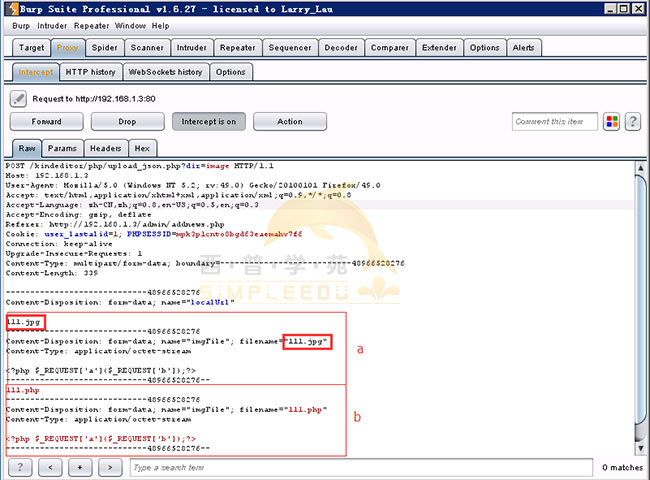The image size is (650, 480).
Task: Click the Referer header line
Action: coord(115,224)
